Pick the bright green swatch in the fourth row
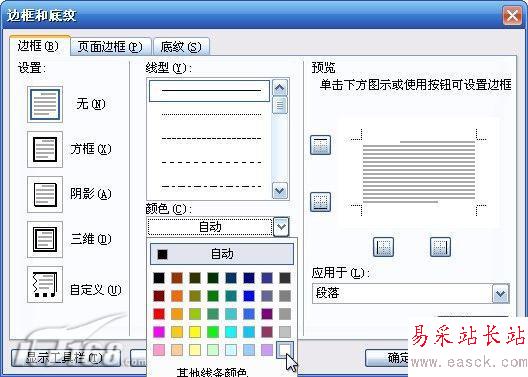Screen dimensions: 528x377 tap(213, 332)
